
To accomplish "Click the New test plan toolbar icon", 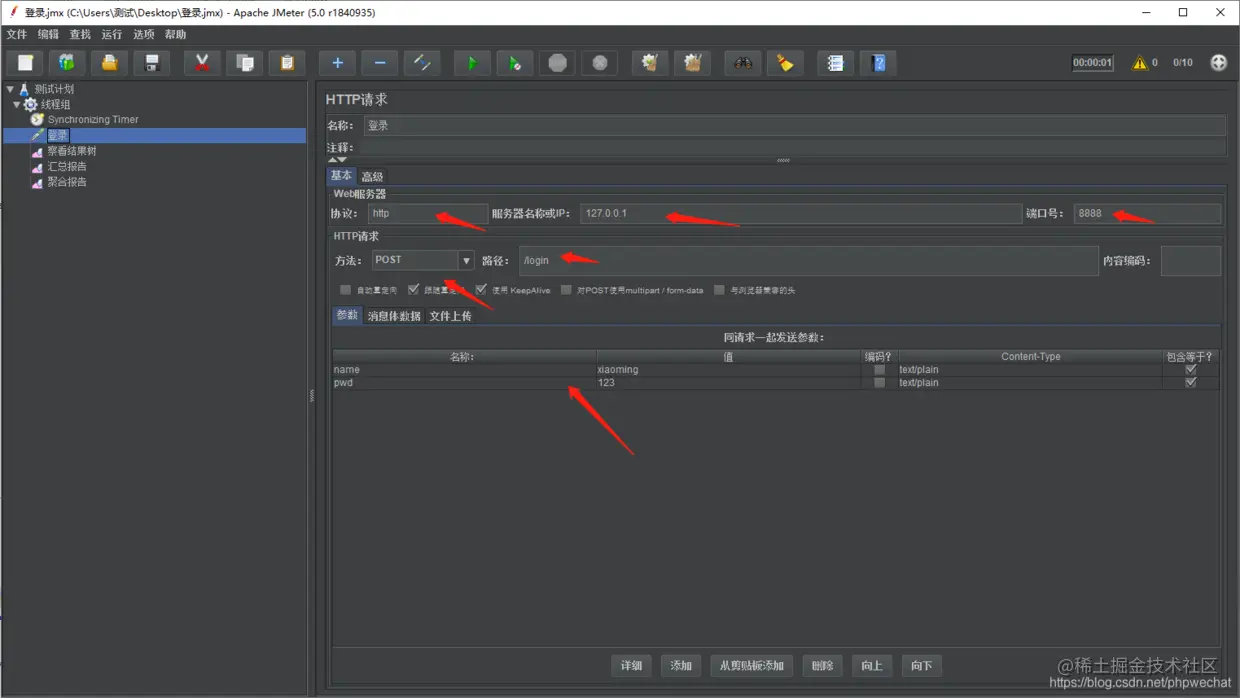I will pyautogui.click(x=25, y=63).
